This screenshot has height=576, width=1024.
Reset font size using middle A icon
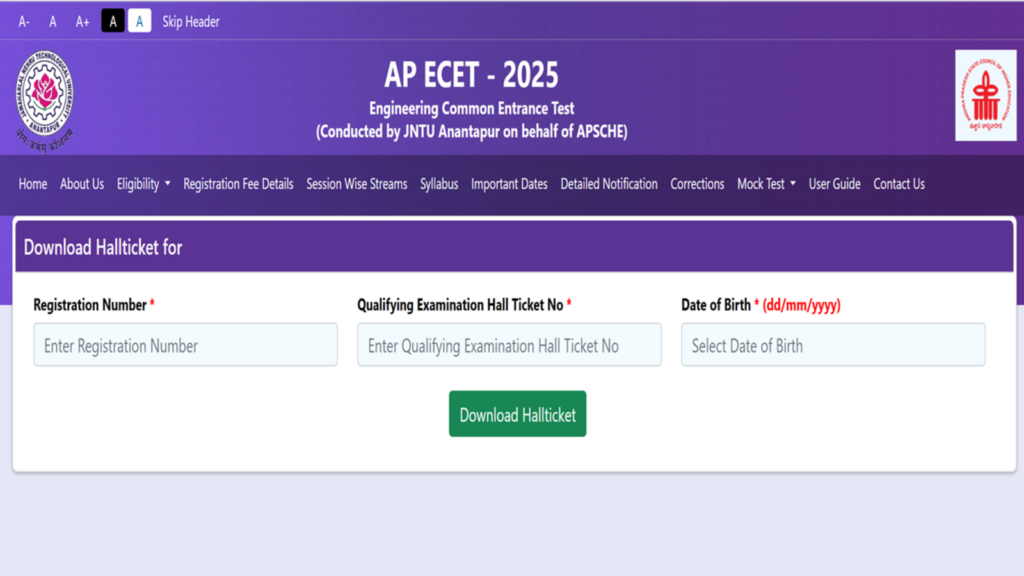pos(52,21)
